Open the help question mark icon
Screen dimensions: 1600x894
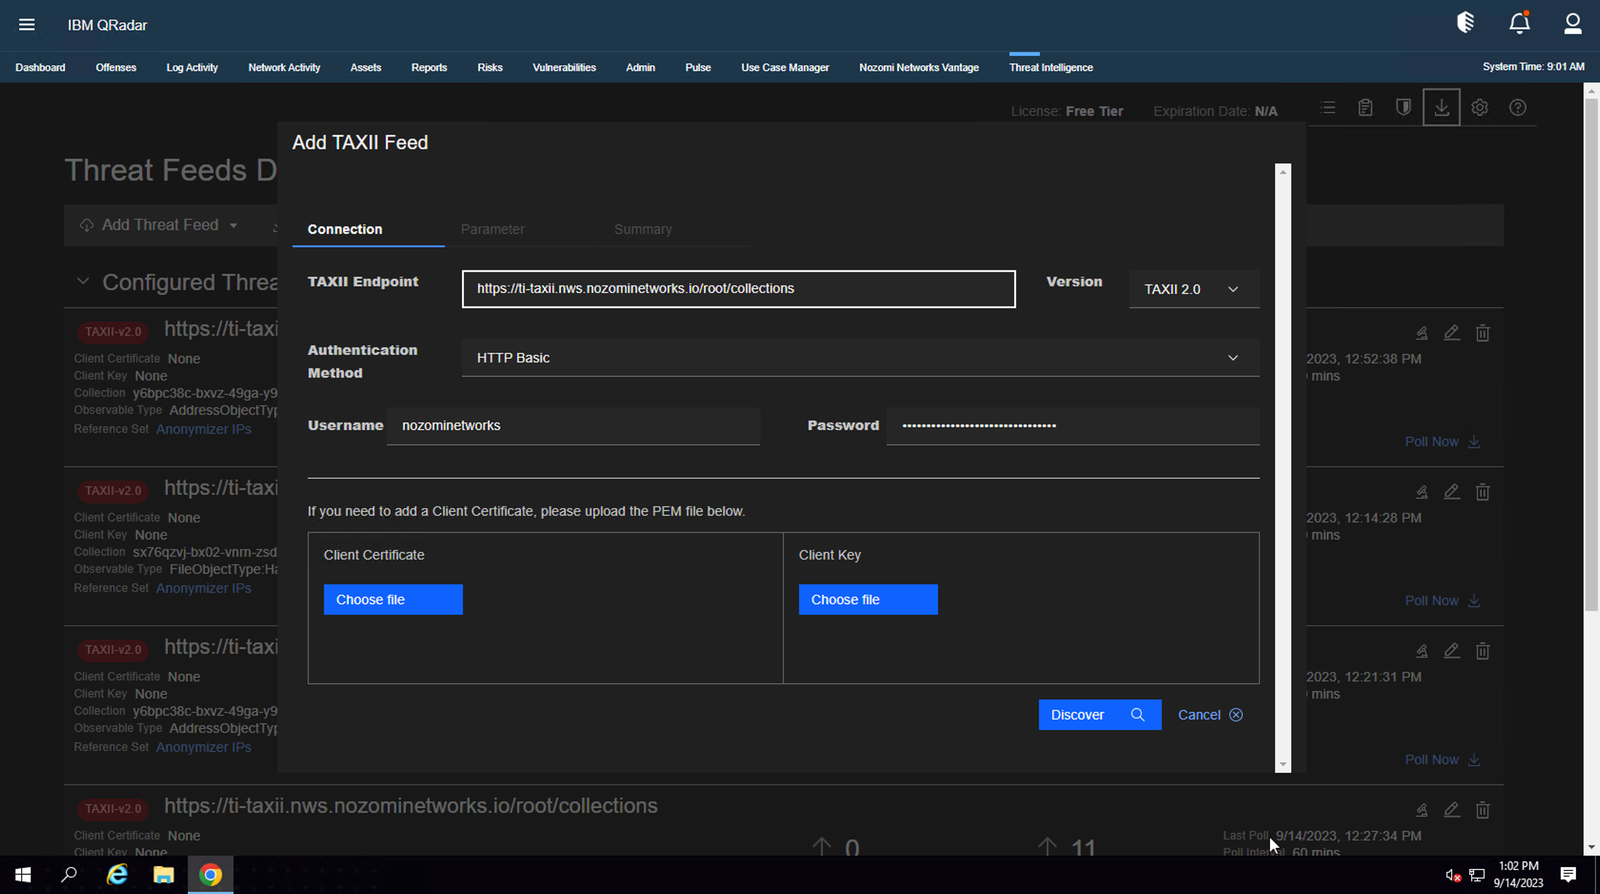coord(1518,107)
